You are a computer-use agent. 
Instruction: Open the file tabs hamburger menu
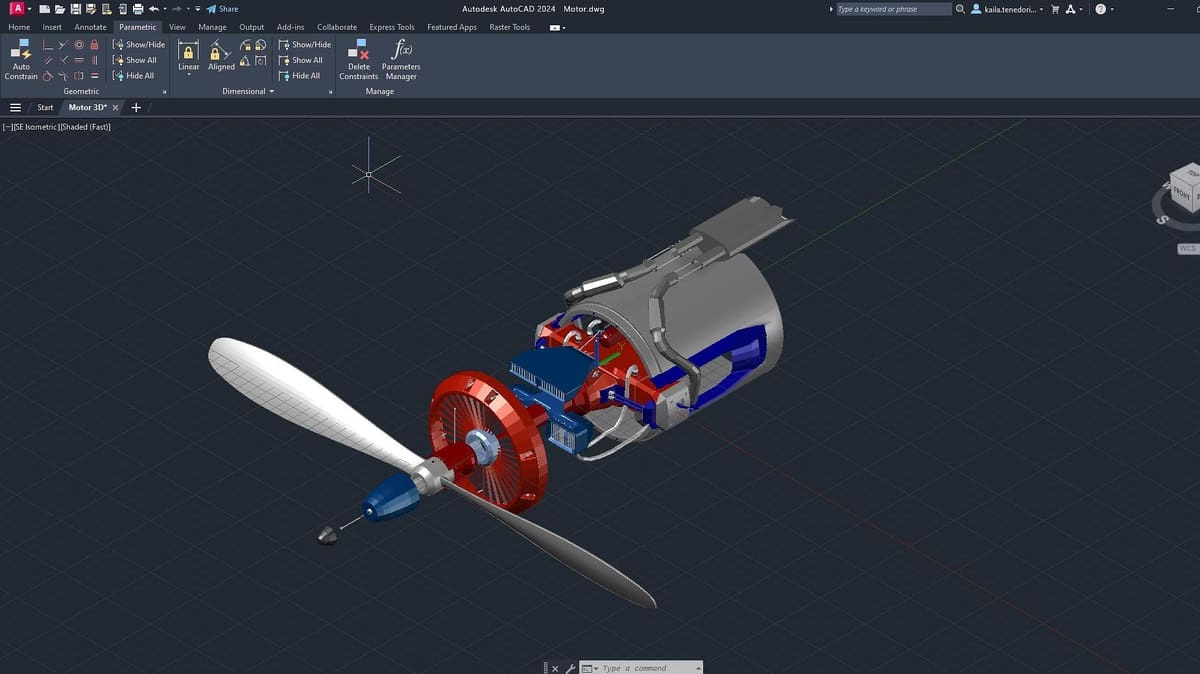tap(15, 107)
